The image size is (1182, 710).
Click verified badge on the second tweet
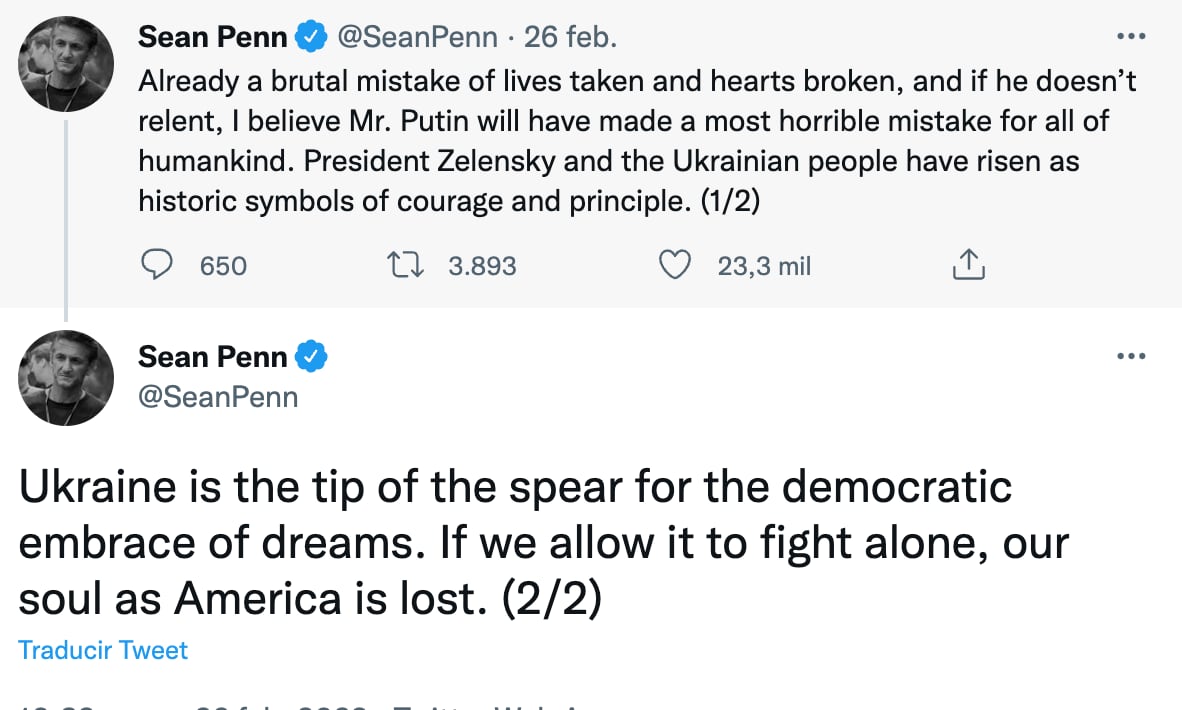coord(312,356)
